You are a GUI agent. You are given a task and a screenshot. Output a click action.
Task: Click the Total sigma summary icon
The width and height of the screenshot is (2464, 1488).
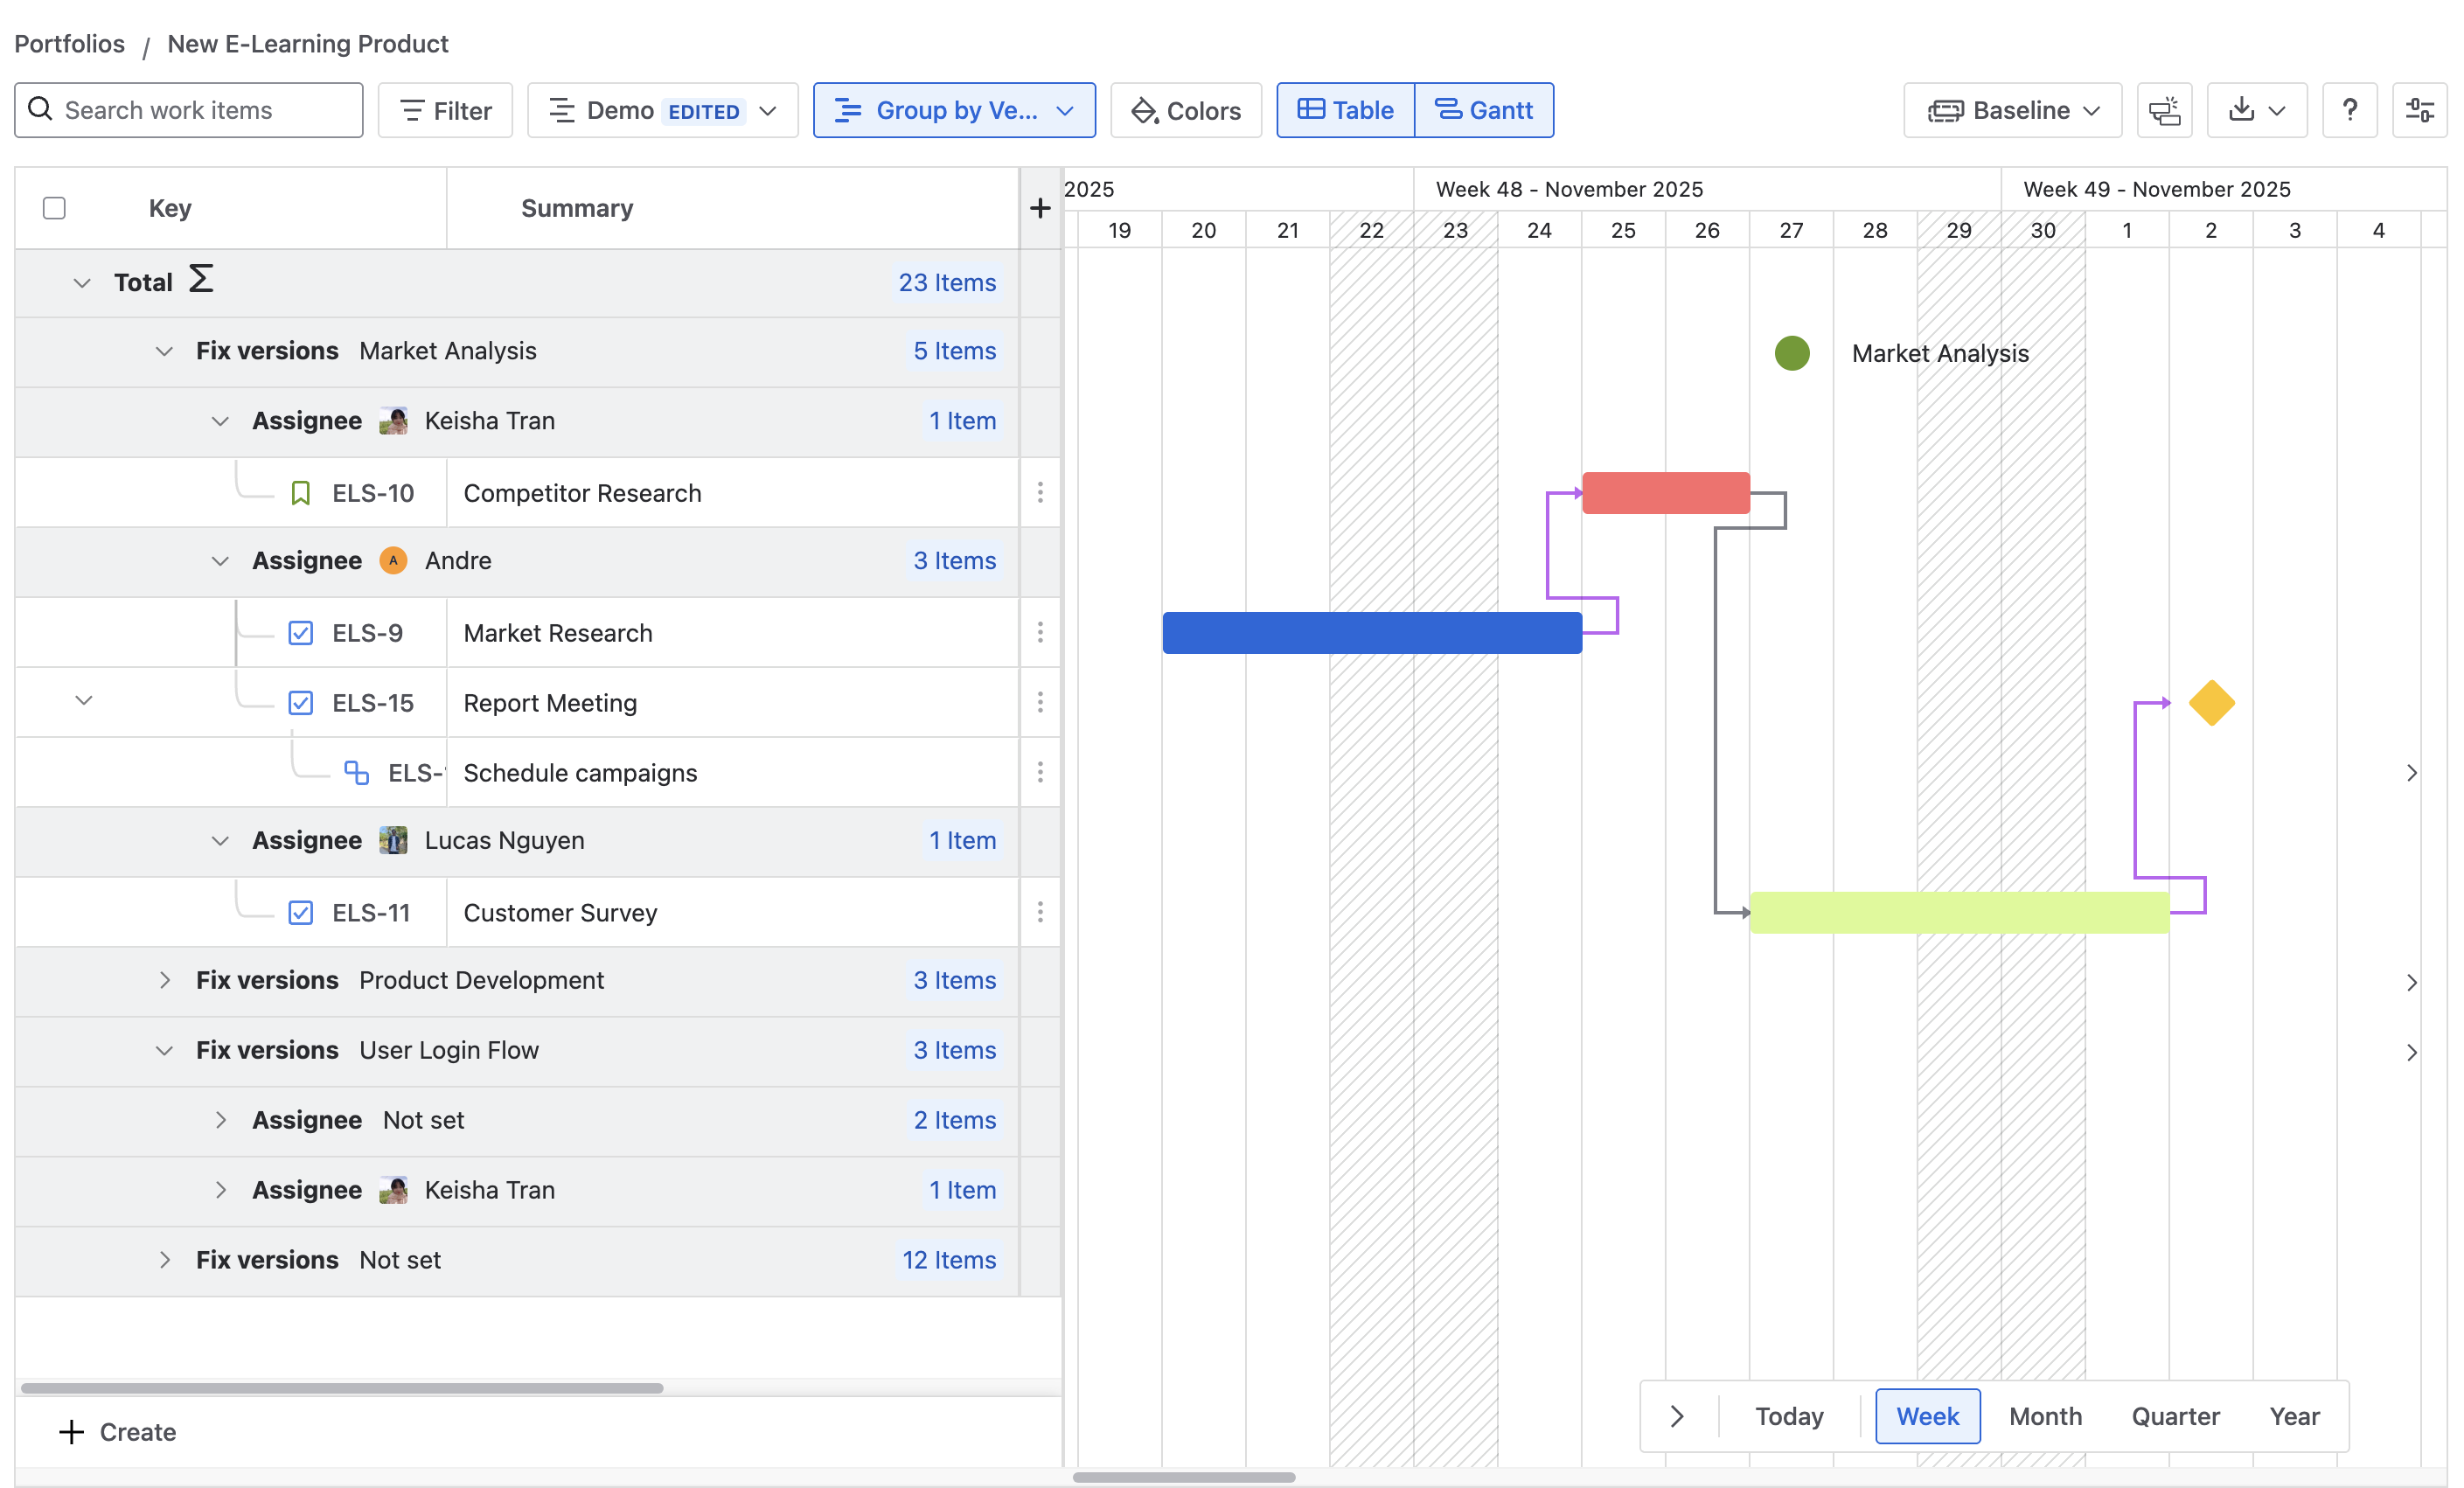(x=201, y=279)
